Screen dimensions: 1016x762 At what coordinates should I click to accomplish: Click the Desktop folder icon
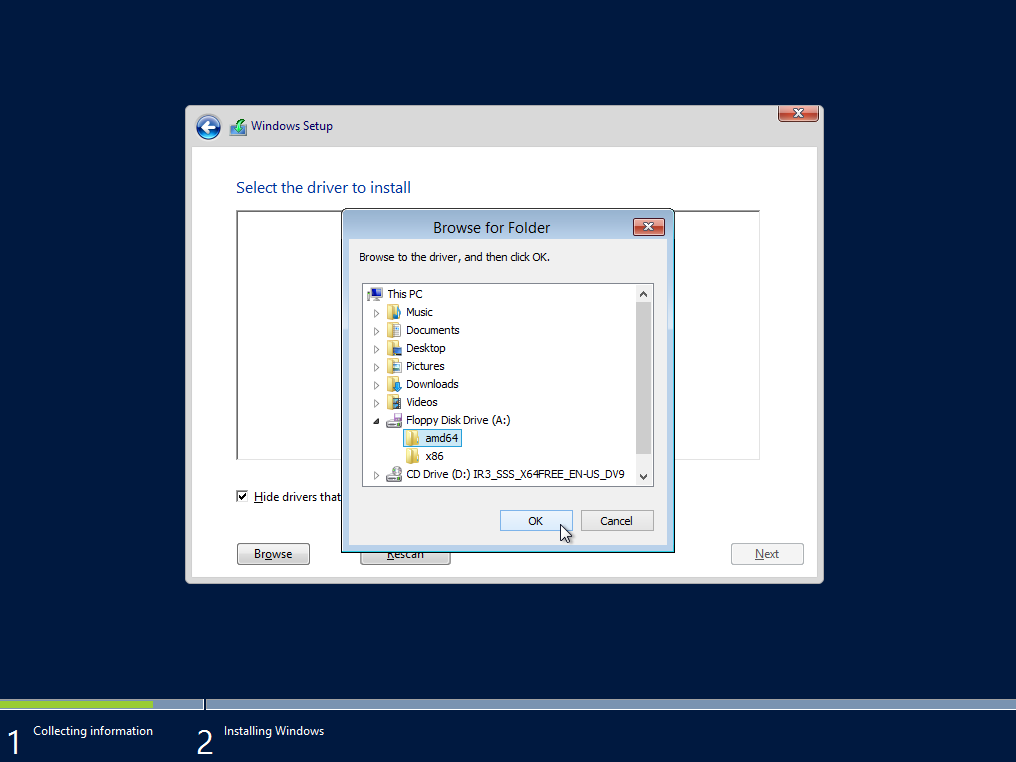[394, 349]
